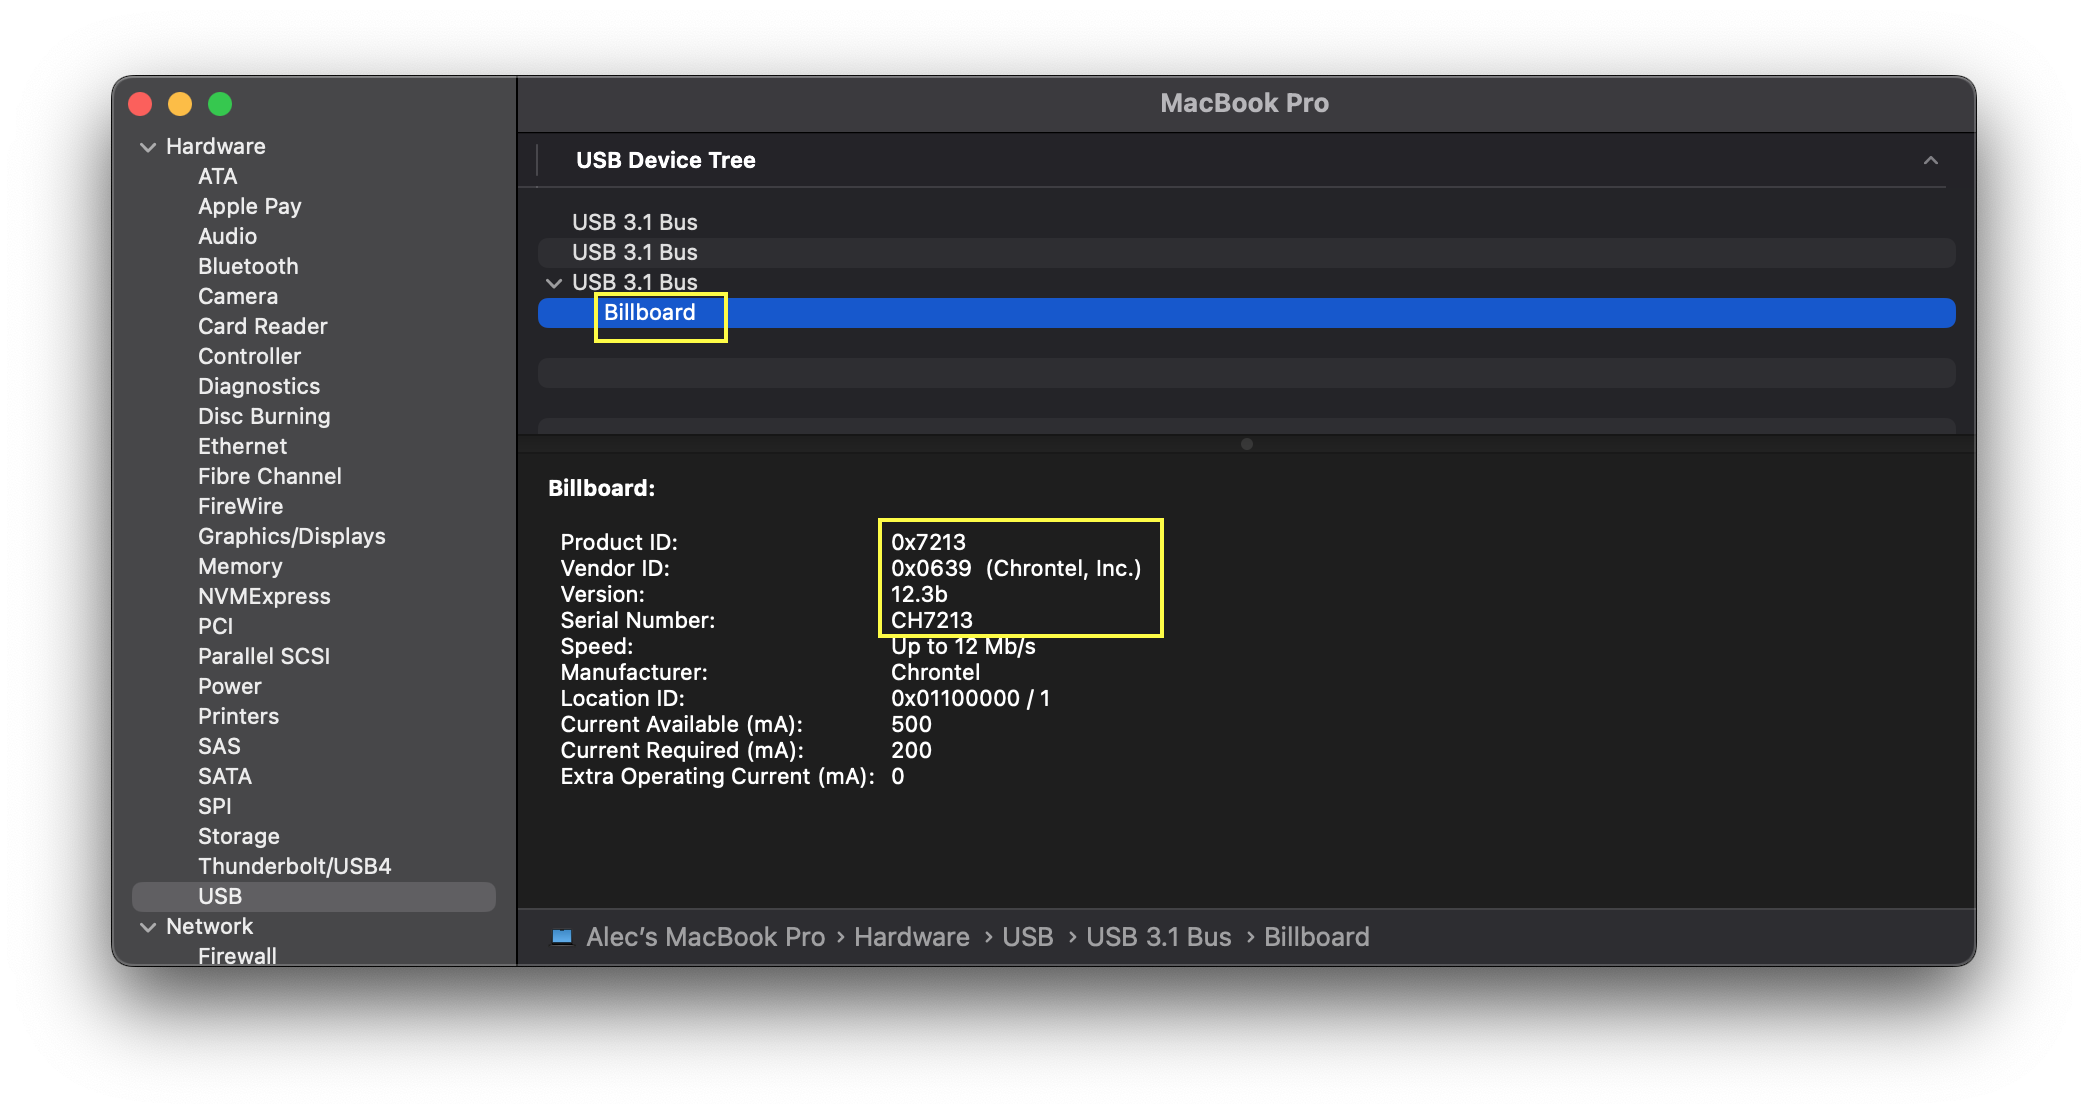Click the Manufacturer value Chrontel
Screen dimensions: 2088x1114
pyautogui.click(x=936, y=672)
